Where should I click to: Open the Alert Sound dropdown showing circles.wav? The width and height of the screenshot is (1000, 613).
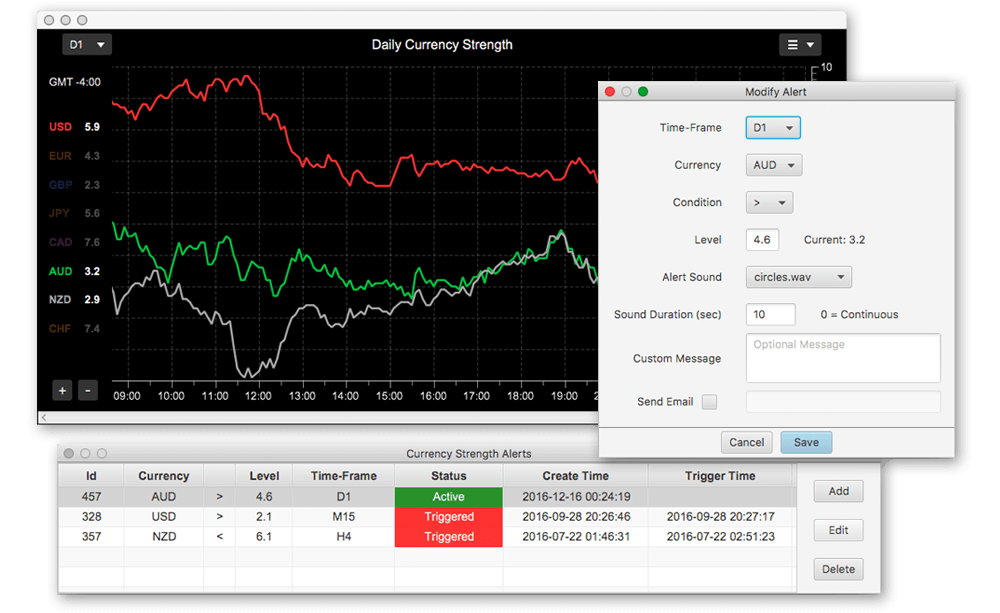tap(798, 277)
